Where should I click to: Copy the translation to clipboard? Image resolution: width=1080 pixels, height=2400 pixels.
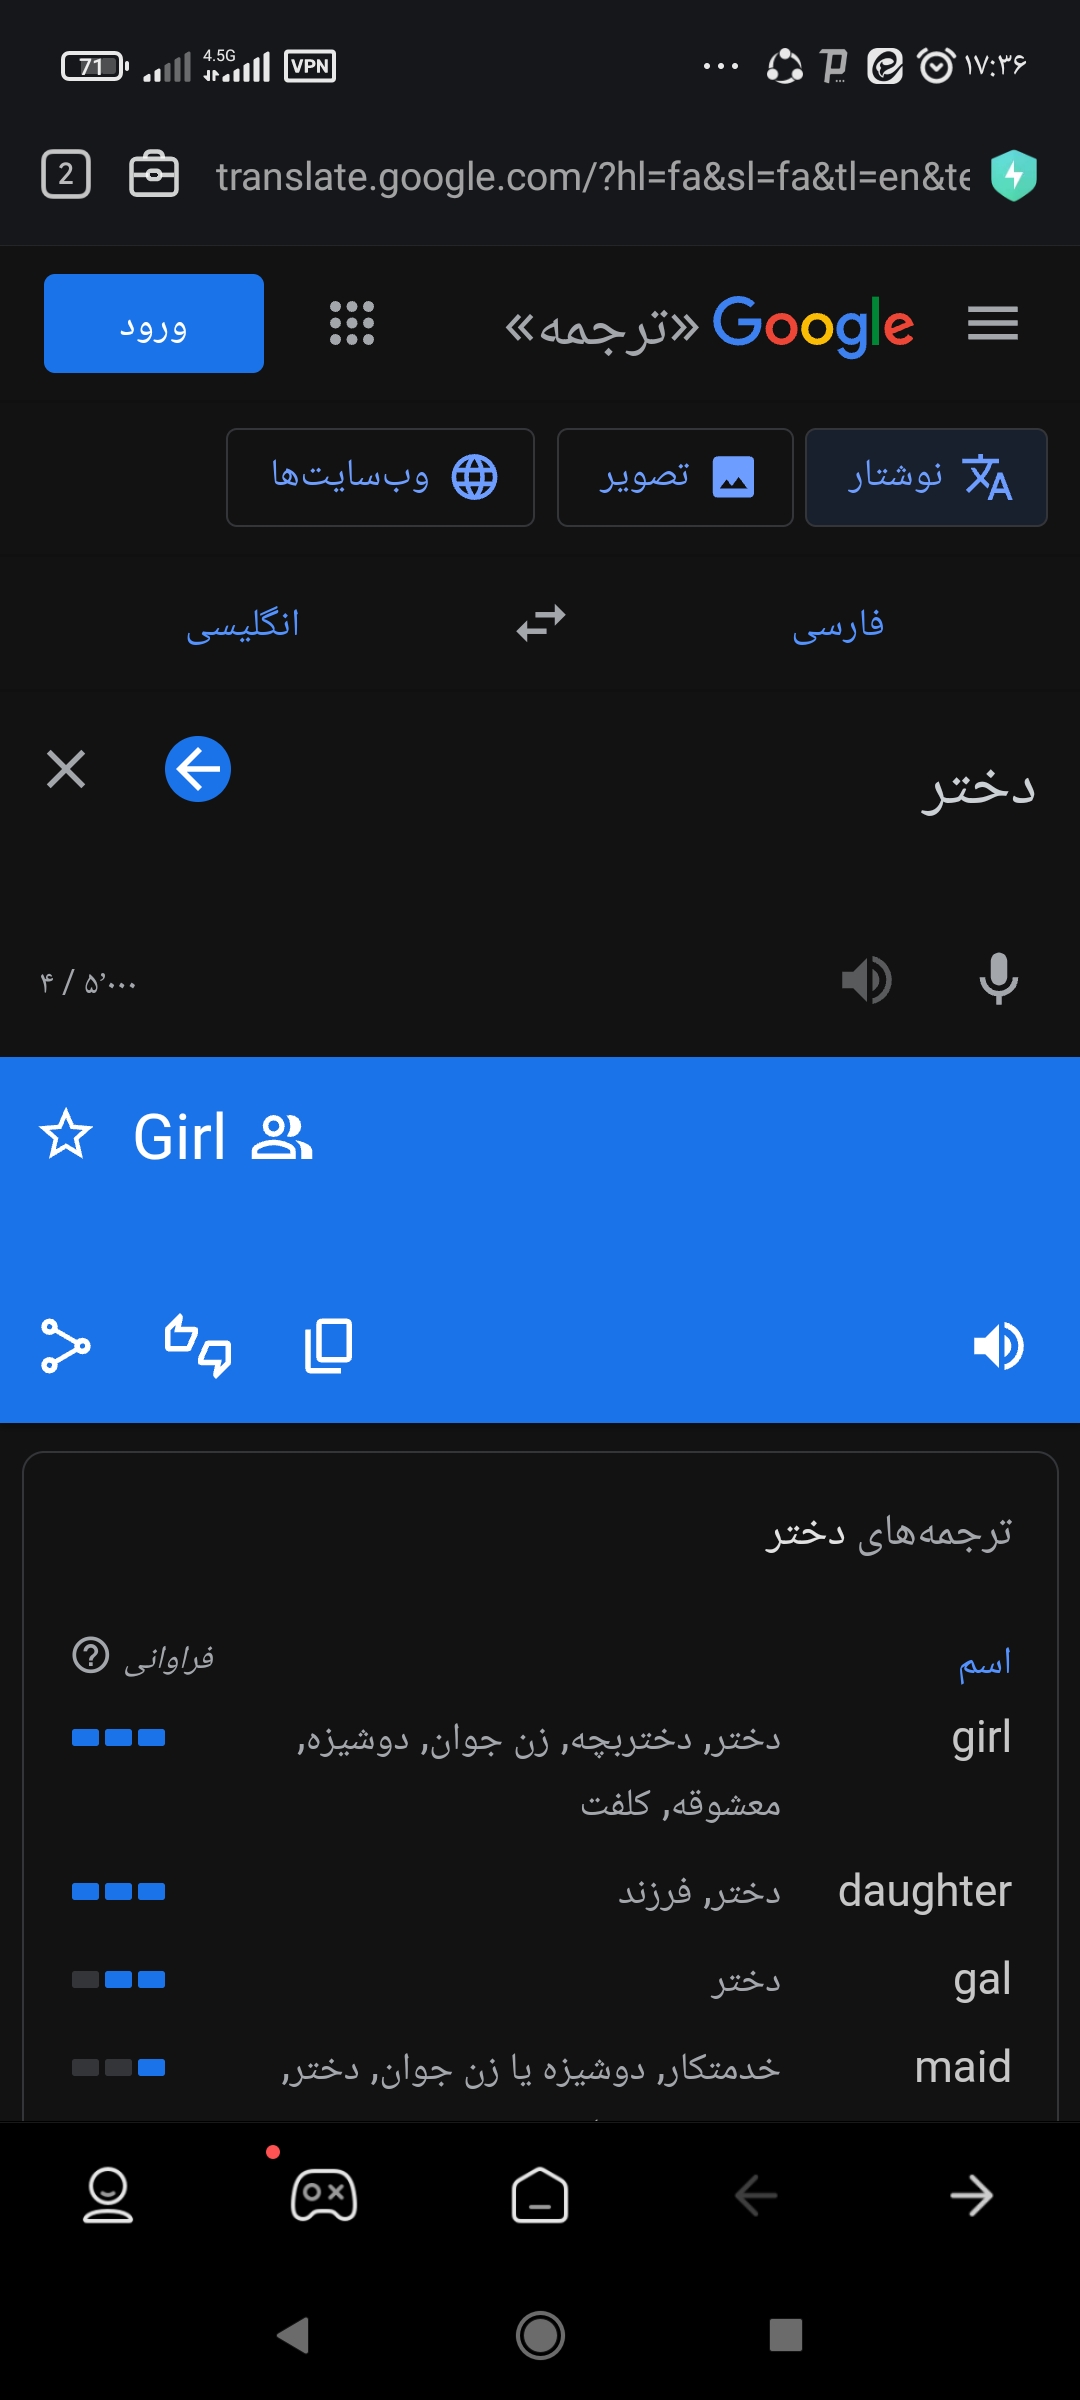[328, 1345]
